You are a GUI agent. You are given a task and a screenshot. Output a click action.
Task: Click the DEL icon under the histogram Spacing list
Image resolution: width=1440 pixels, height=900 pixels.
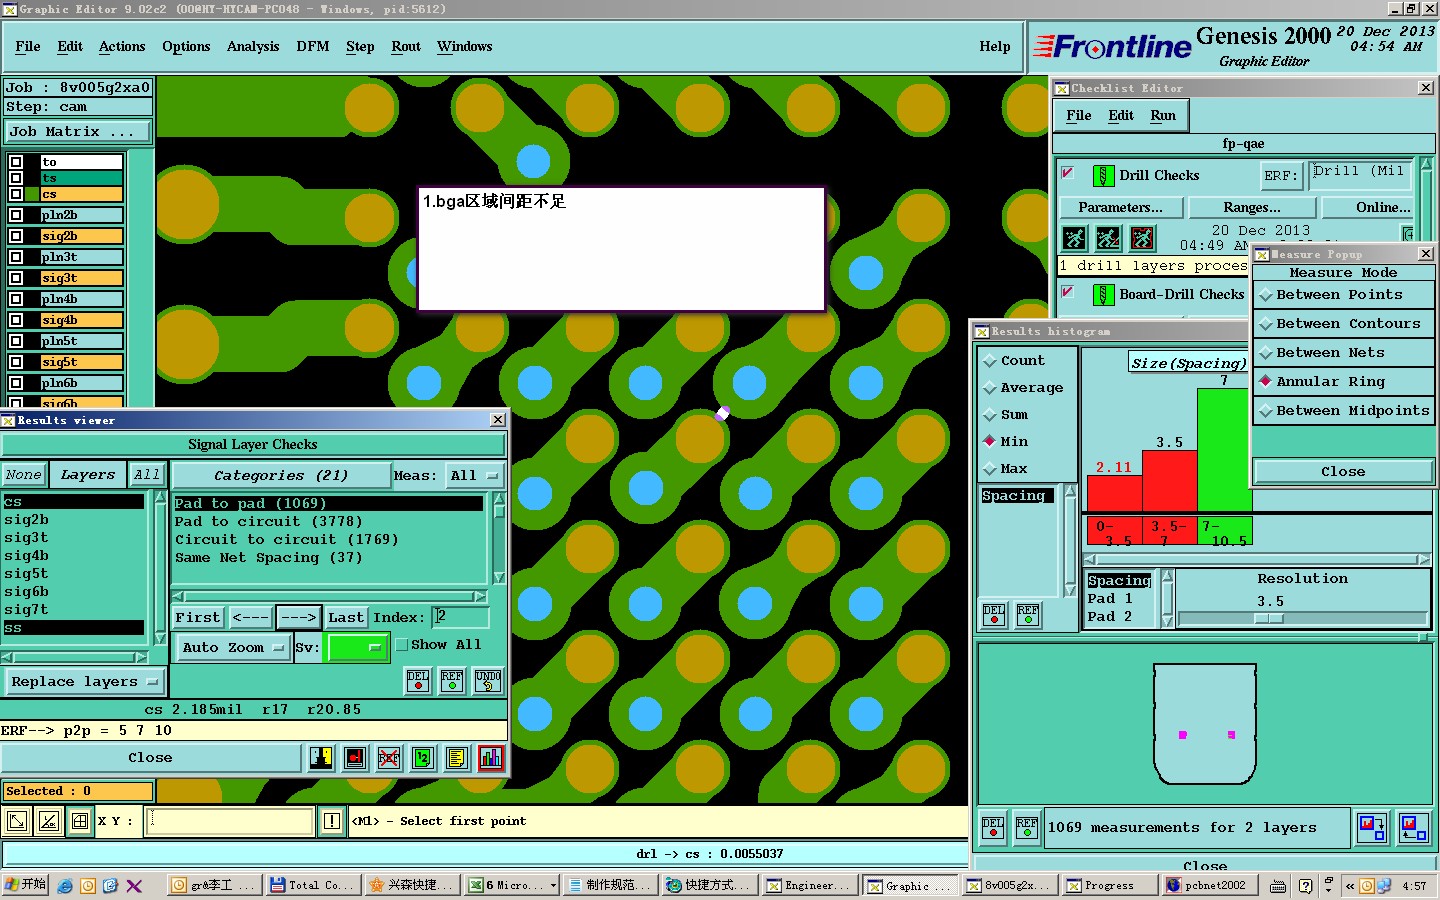(994, 615)
